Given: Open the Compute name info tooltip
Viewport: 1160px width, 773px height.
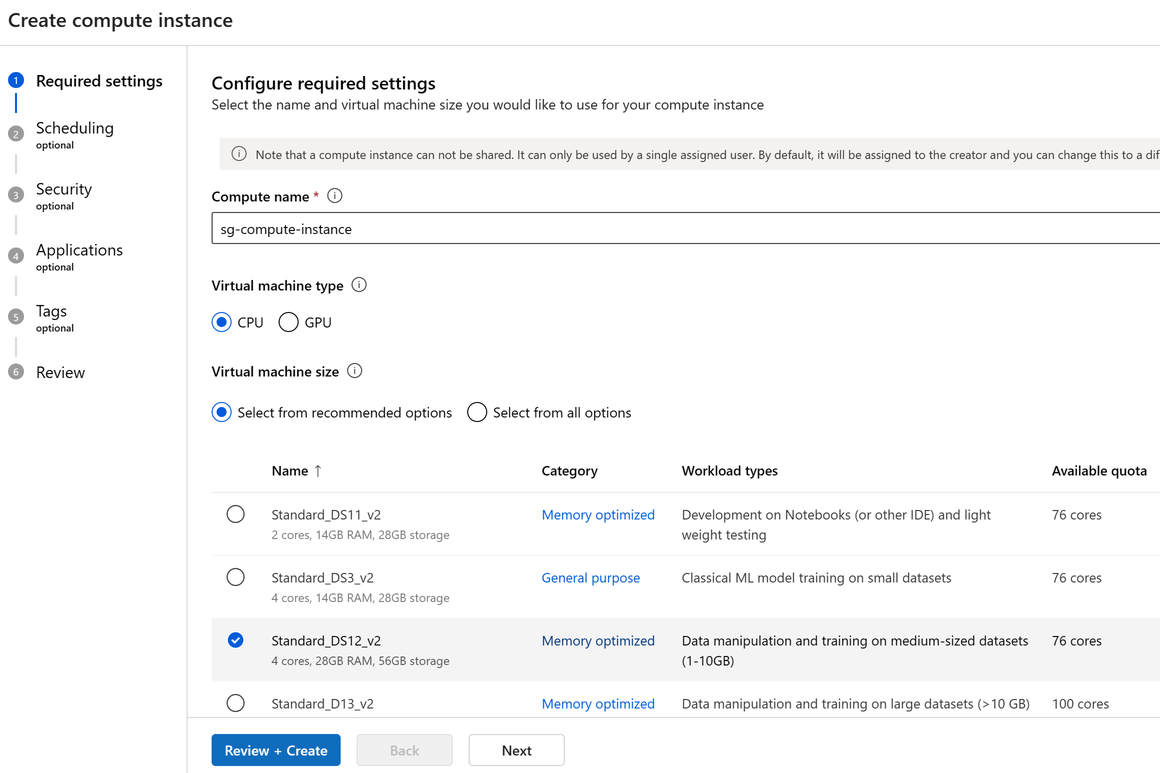Looking at the screenshot, I should 334,195.
